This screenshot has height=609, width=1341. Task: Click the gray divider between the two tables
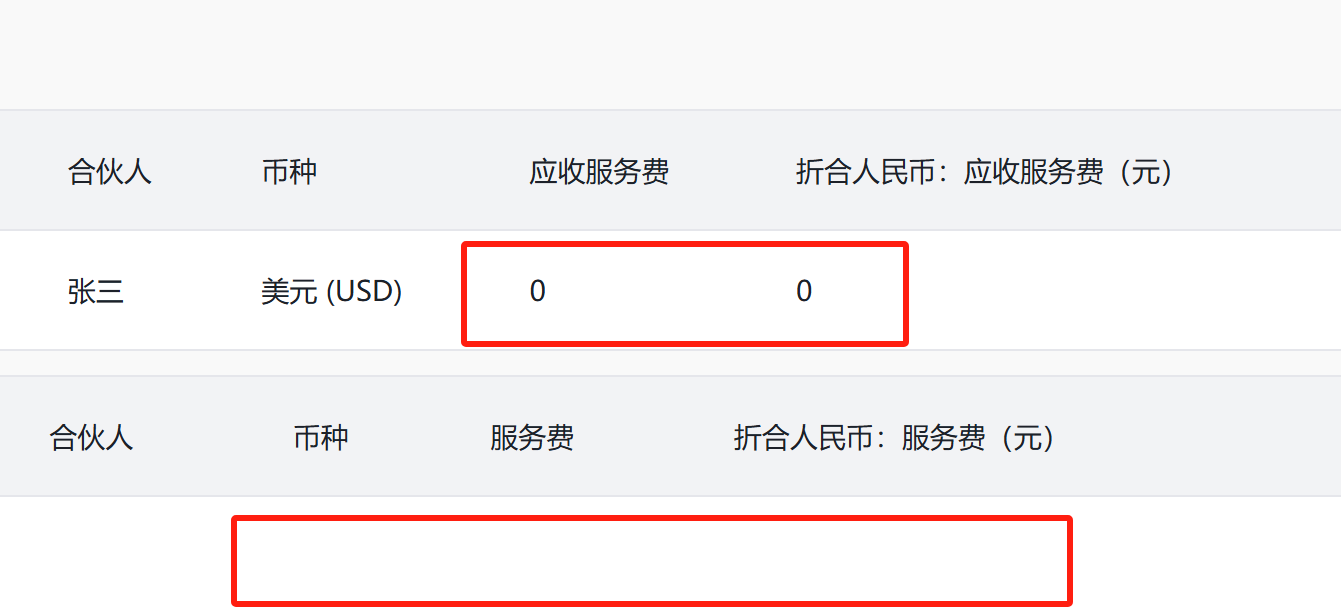tap(670, 363)
